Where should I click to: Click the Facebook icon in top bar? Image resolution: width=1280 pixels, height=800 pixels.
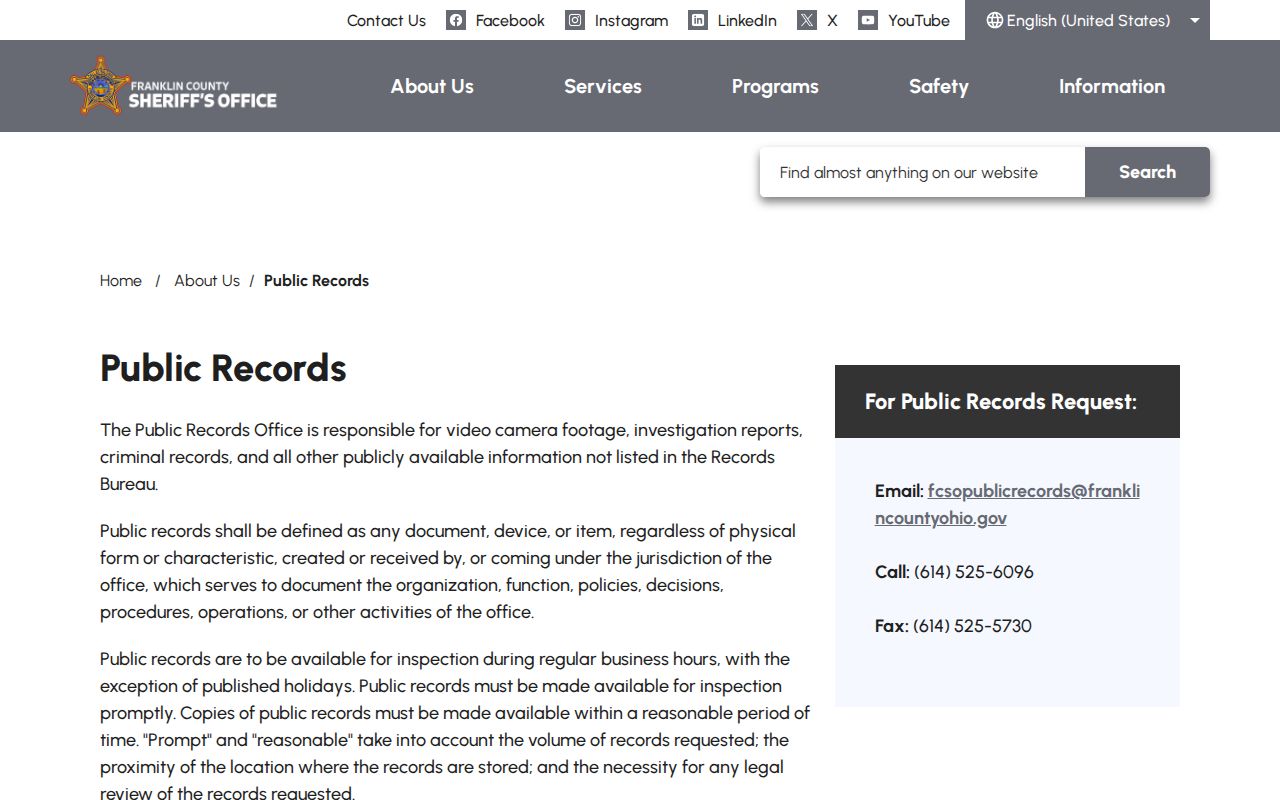point(456,20)
